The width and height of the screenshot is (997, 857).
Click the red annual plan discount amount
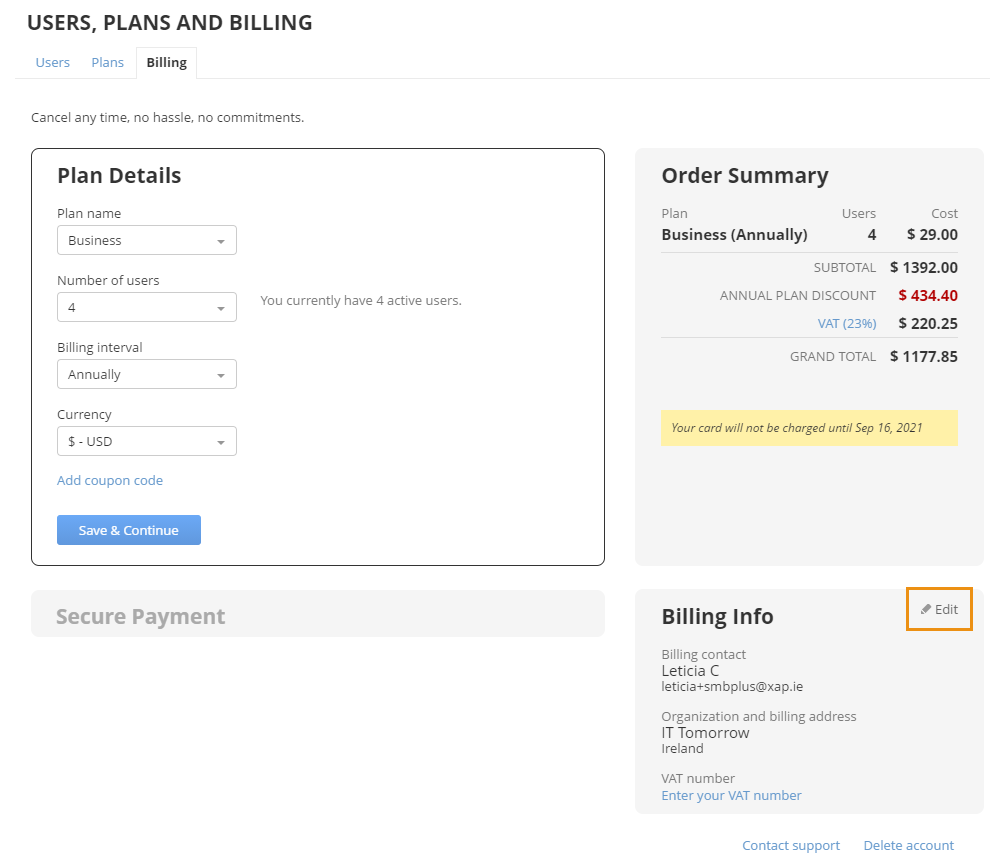(928, 295)
